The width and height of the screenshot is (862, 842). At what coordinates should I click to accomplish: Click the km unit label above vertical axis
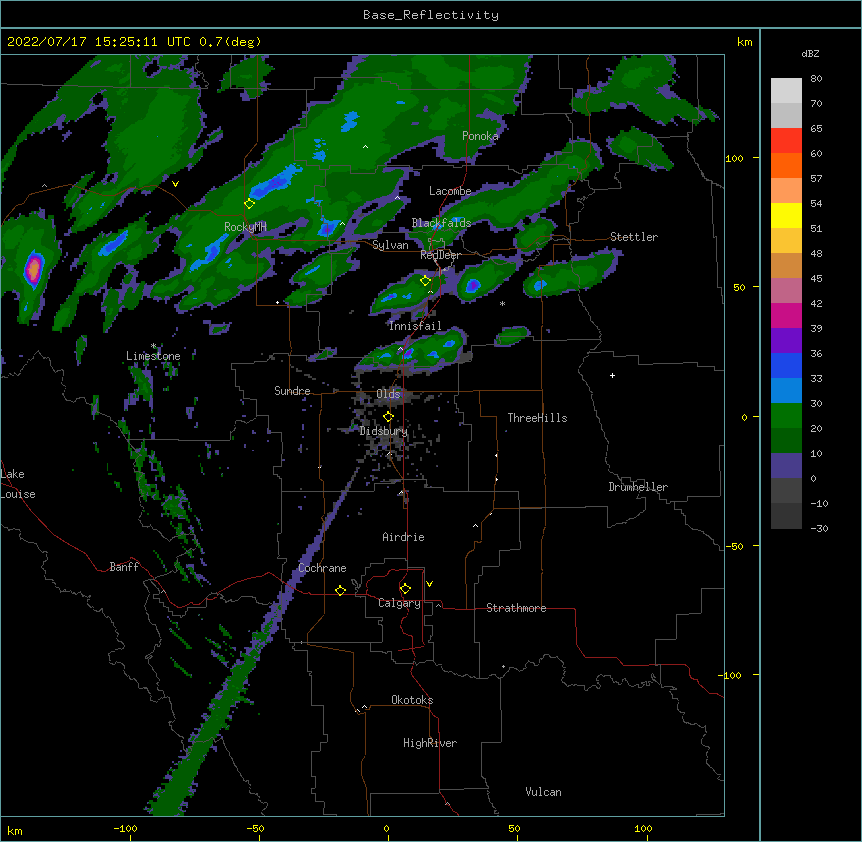pos(744,42)
